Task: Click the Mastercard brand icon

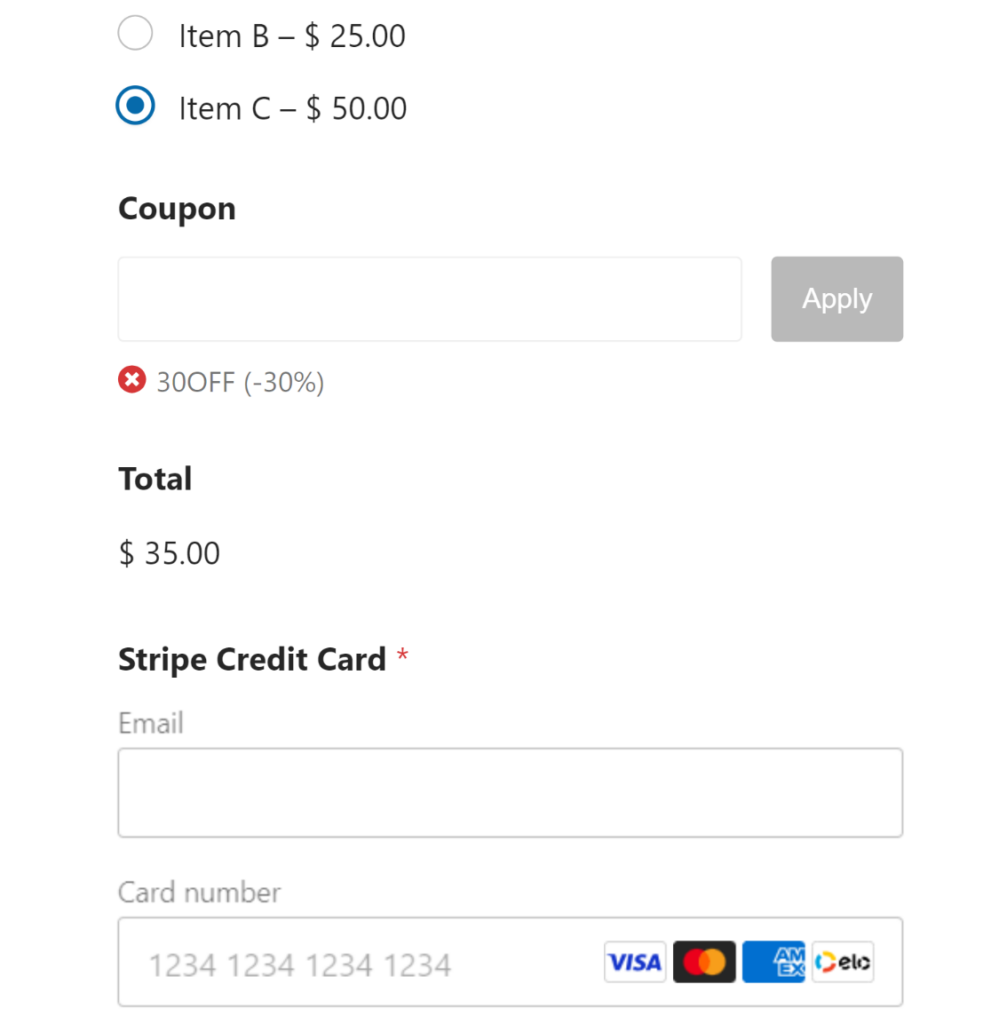Action: 704,961
